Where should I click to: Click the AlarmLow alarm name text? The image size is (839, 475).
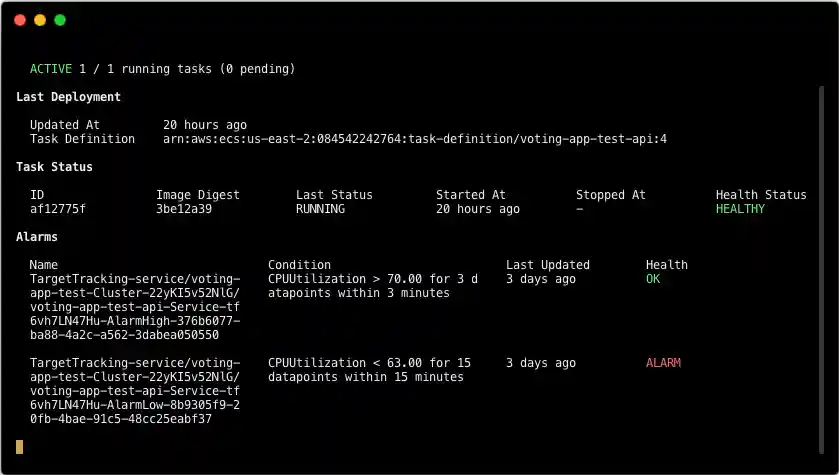135,391
